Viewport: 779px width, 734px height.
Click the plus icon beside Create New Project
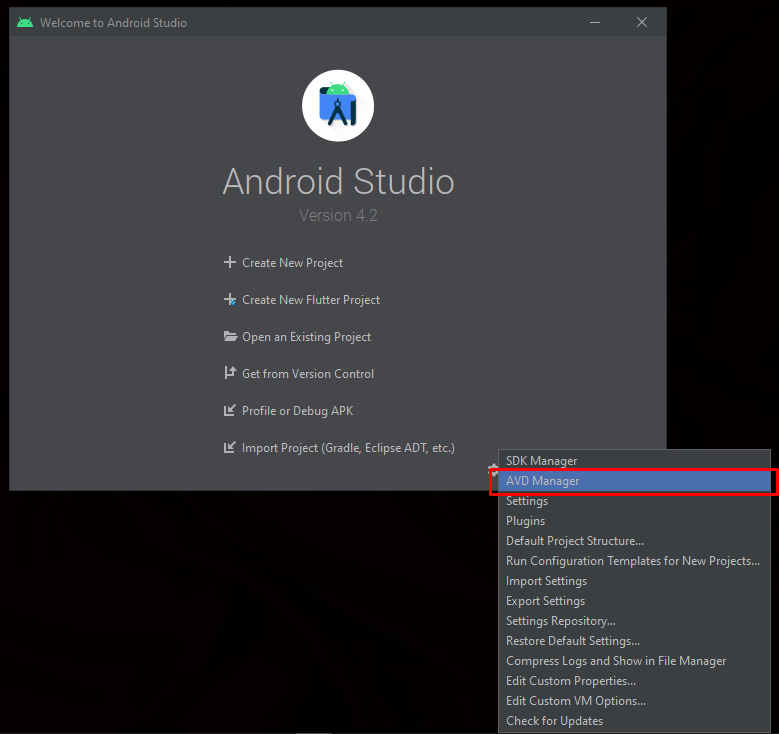pyautogui.click(x=230, y=262)
